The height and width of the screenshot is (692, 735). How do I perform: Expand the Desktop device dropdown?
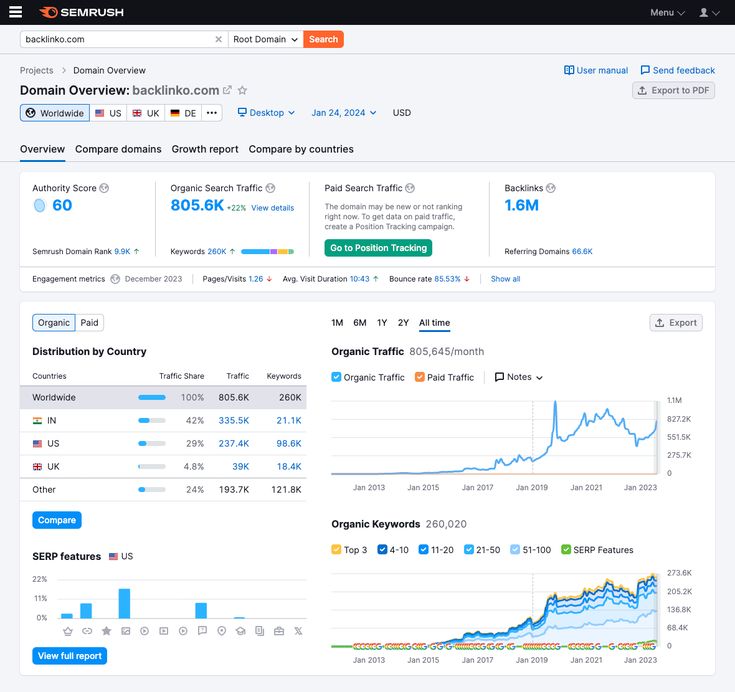(266, 113)
